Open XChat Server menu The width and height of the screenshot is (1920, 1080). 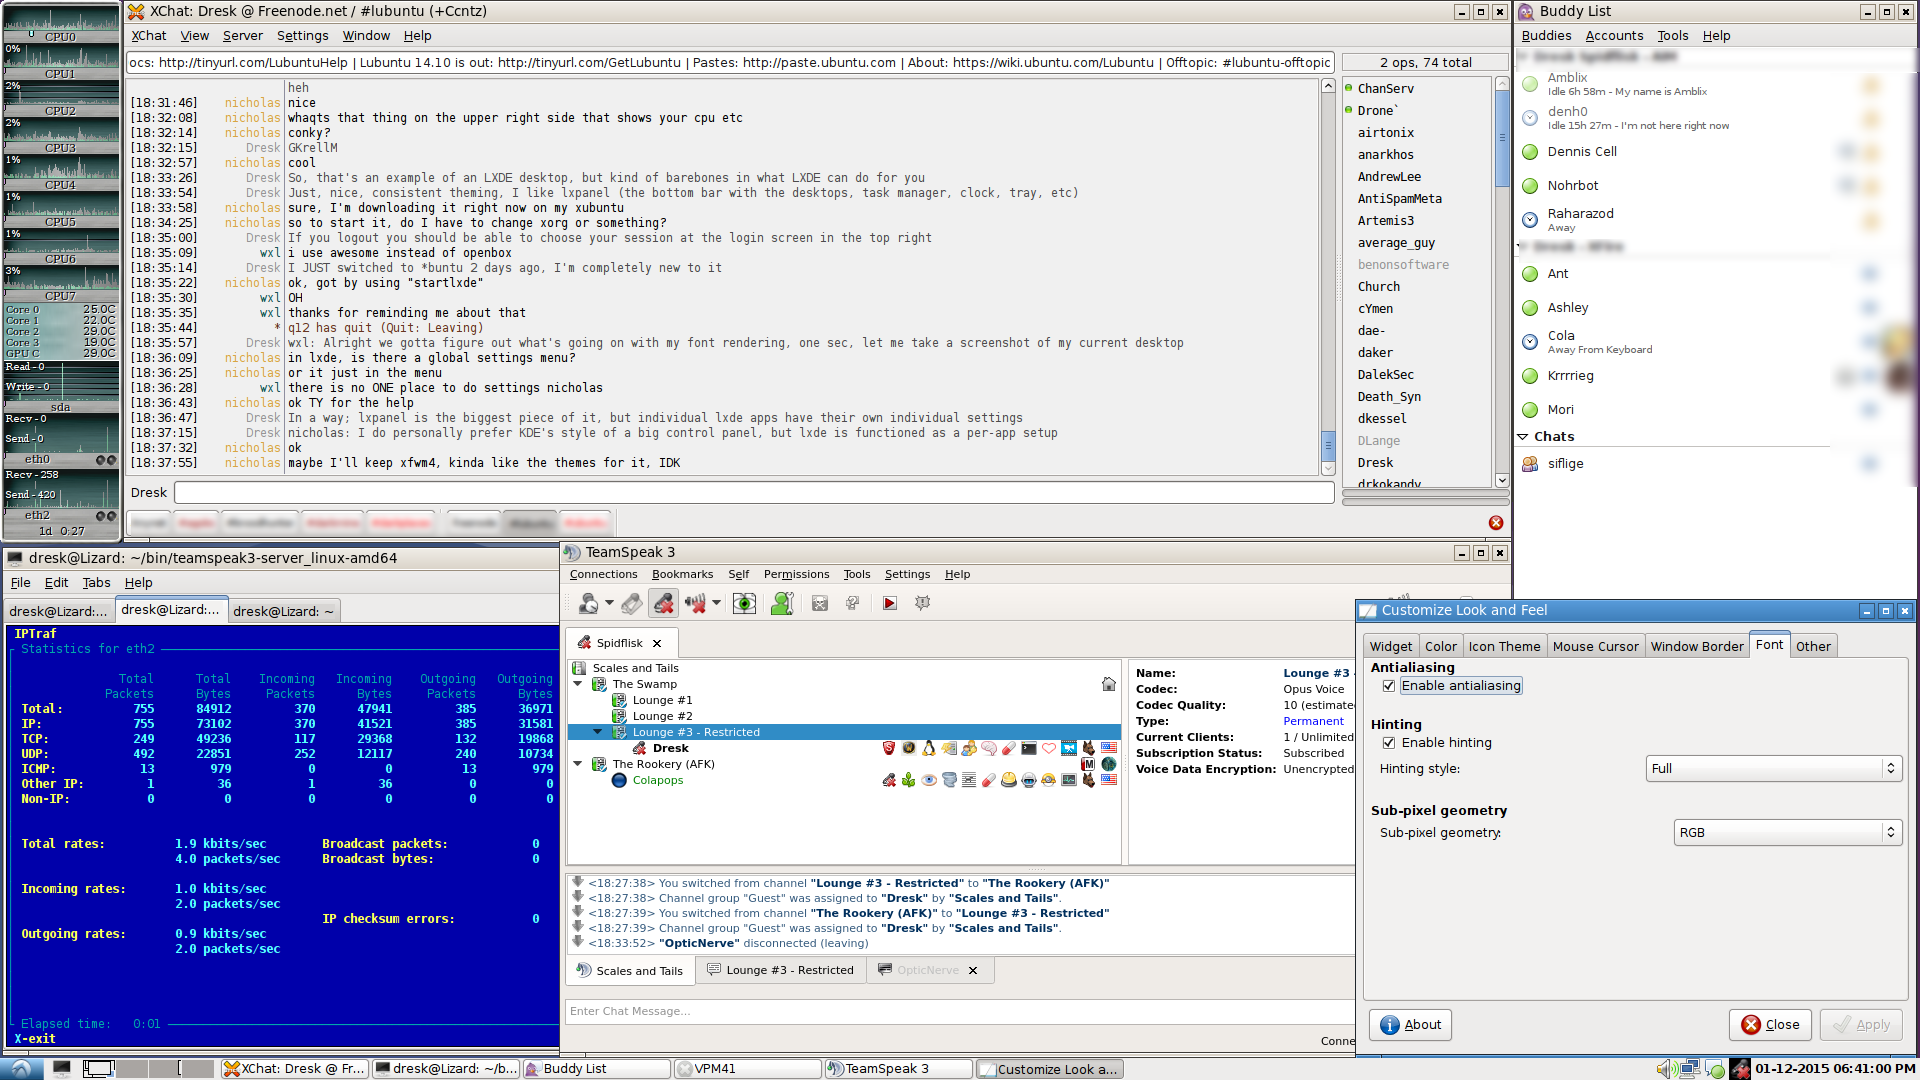[x=243, y=36]
